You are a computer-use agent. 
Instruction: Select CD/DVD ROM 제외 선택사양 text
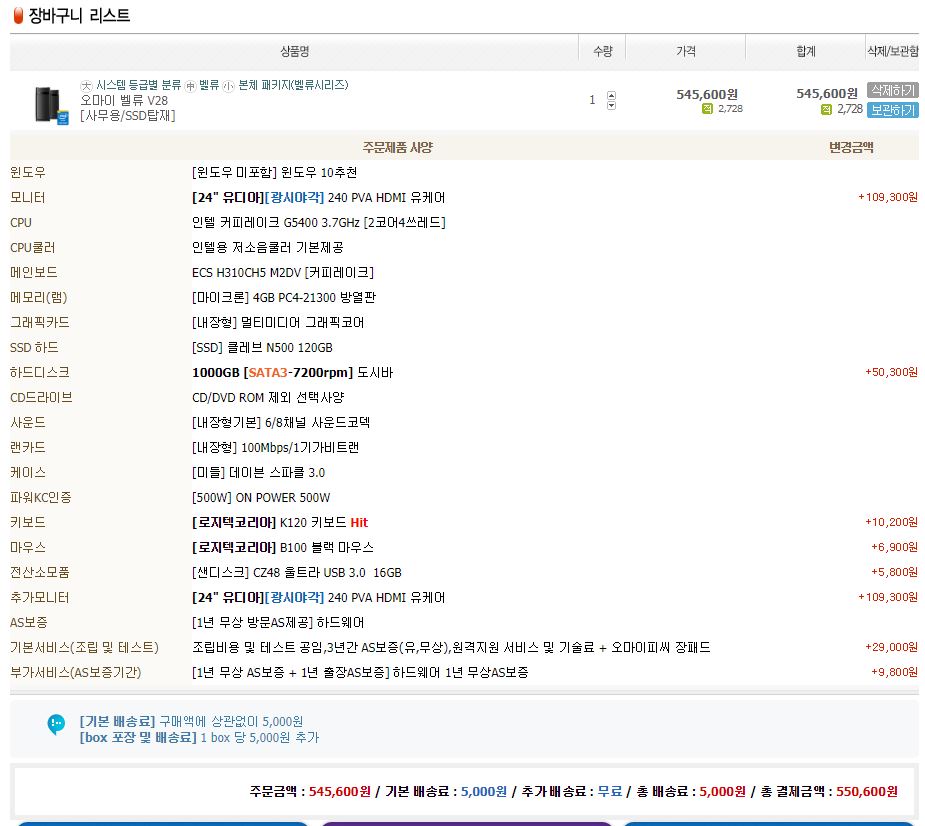[268, 397]
